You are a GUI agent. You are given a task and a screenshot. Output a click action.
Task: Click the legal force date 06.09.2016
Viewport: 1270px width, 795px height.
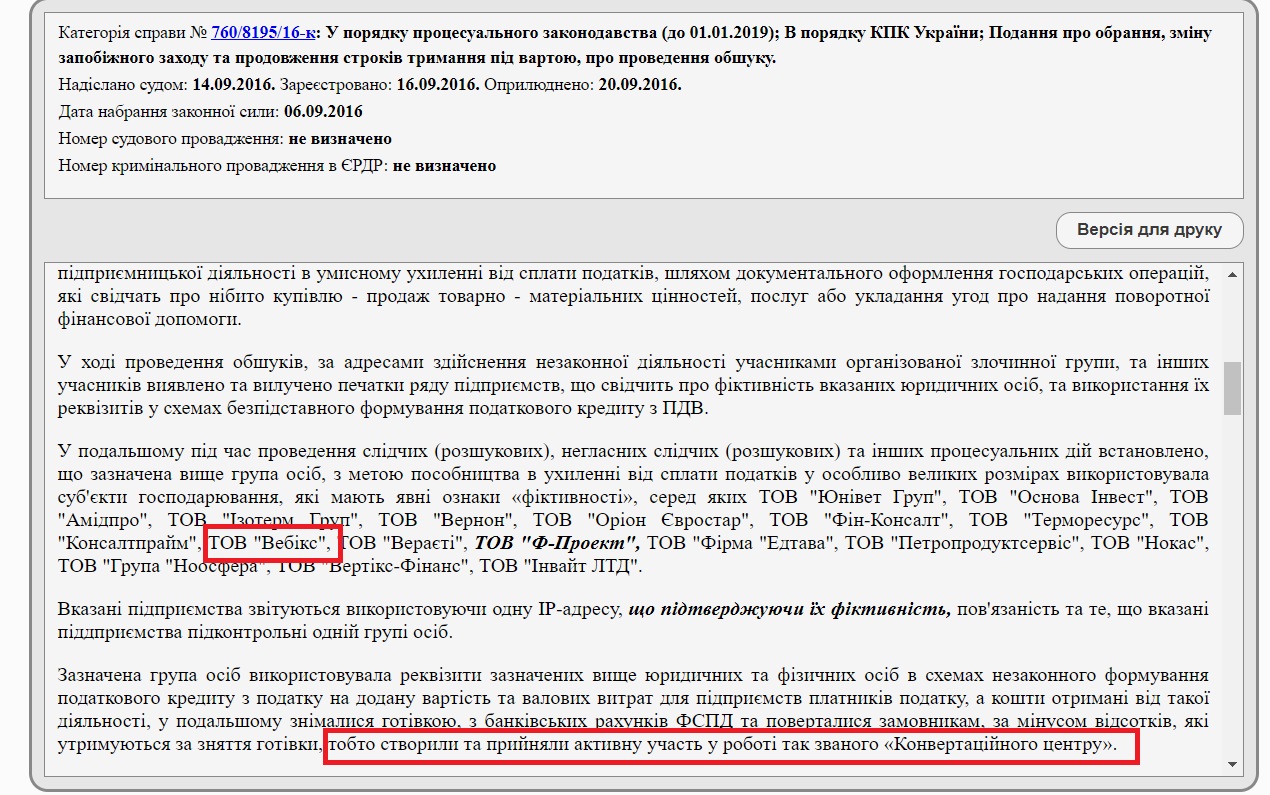pyautogui.click(x=323, y=112)
